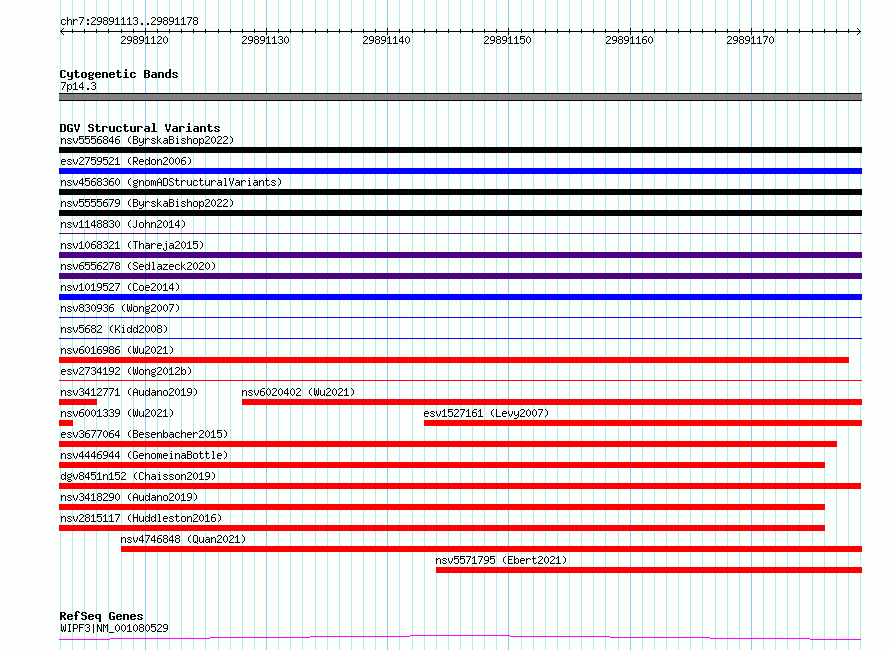Click the WIPF3|NM_001080529 gene label
The width and height of the screenshot is (890, 650).
(114, 628)
